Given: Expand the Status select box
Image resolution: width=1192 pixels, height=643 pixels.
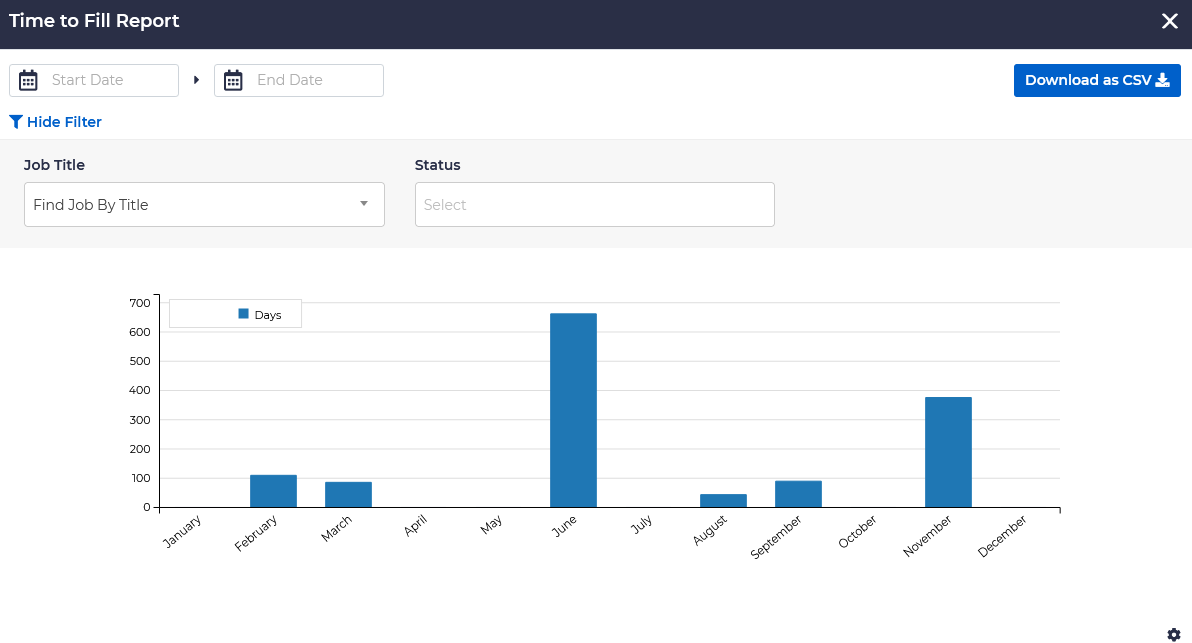Looking at the screenshot, I should coord(594,205).
